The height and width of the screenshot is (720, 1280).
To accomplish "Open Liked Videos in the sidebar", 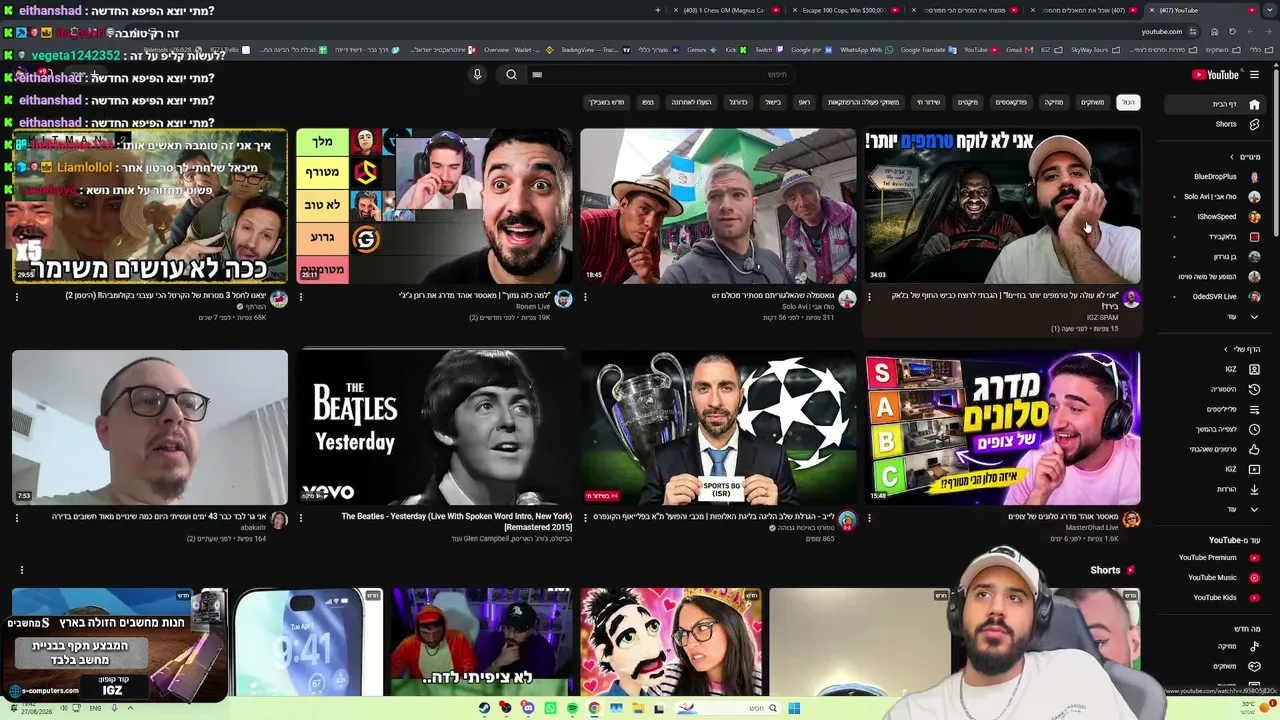I will [1234, 449].
